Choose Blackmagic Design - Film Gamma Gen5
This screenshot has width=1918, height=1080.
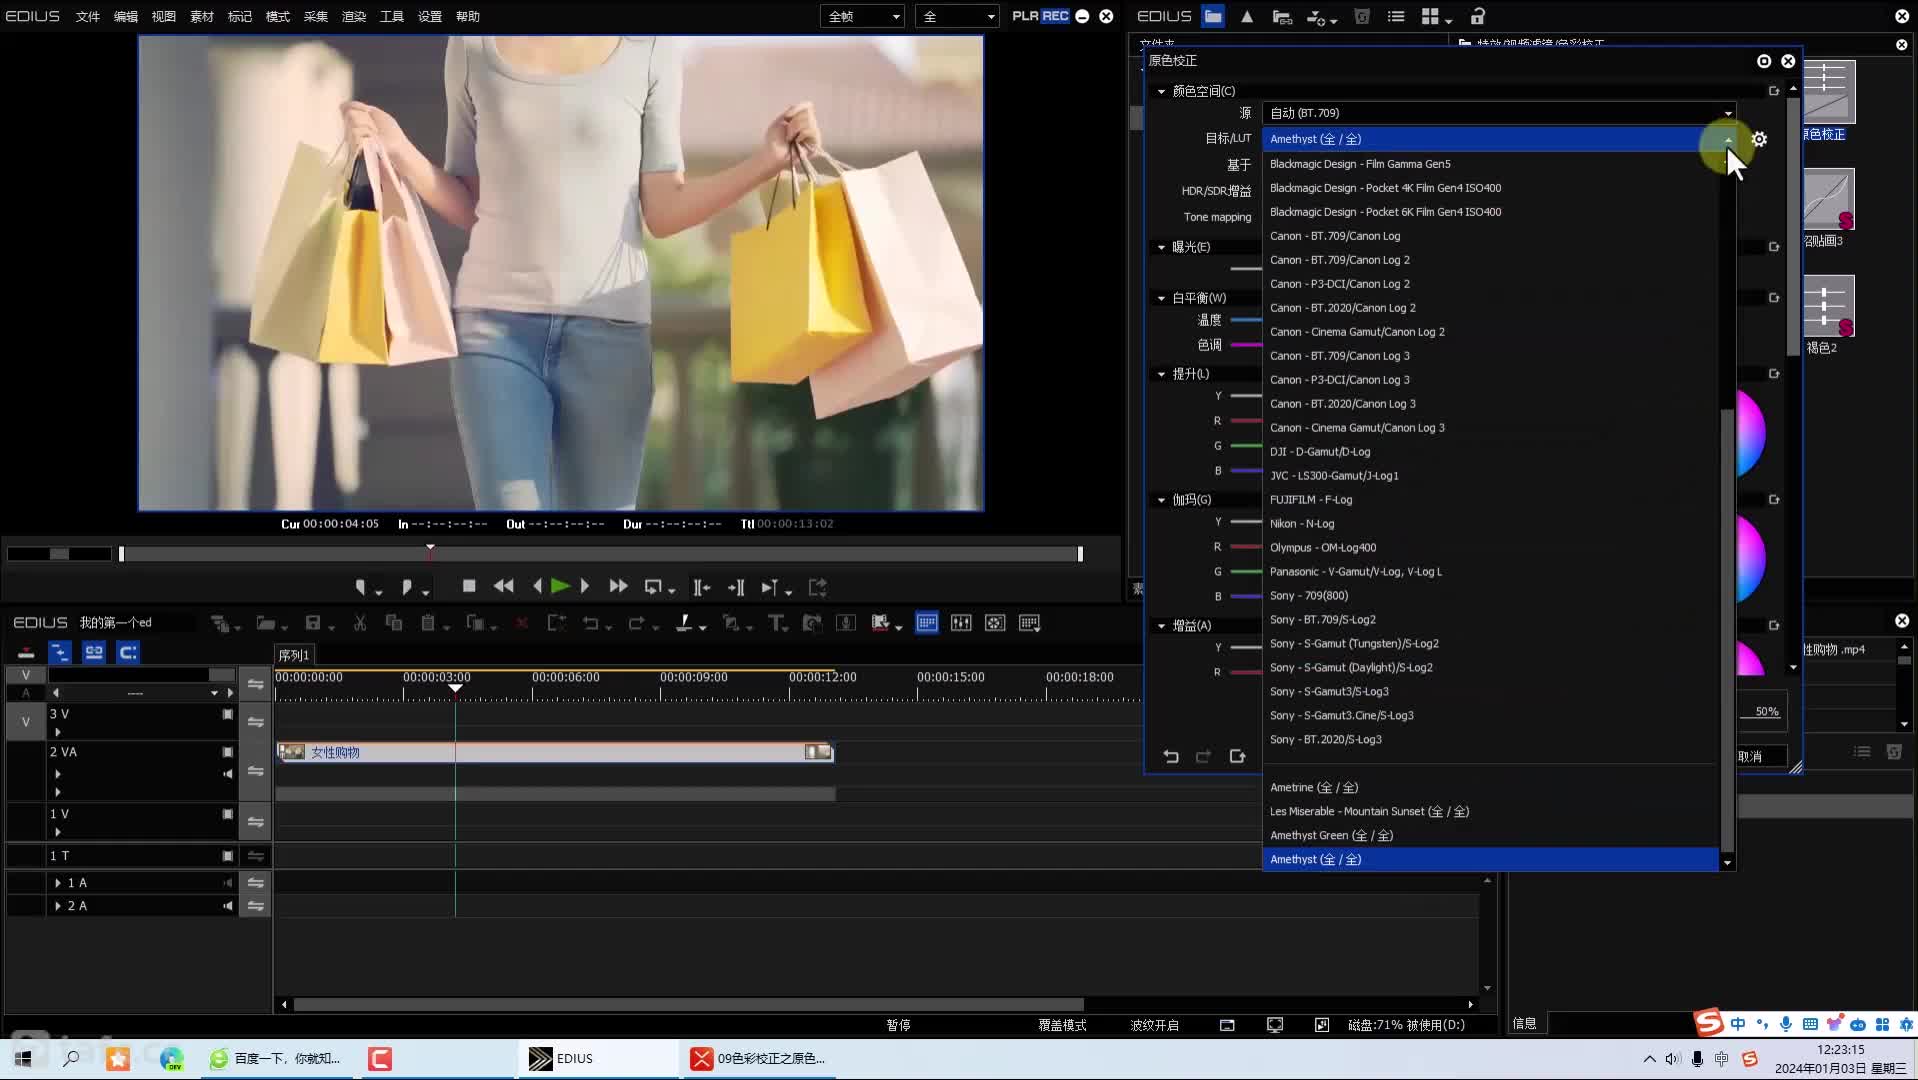pyautogui.click(x=1490, y=164)
